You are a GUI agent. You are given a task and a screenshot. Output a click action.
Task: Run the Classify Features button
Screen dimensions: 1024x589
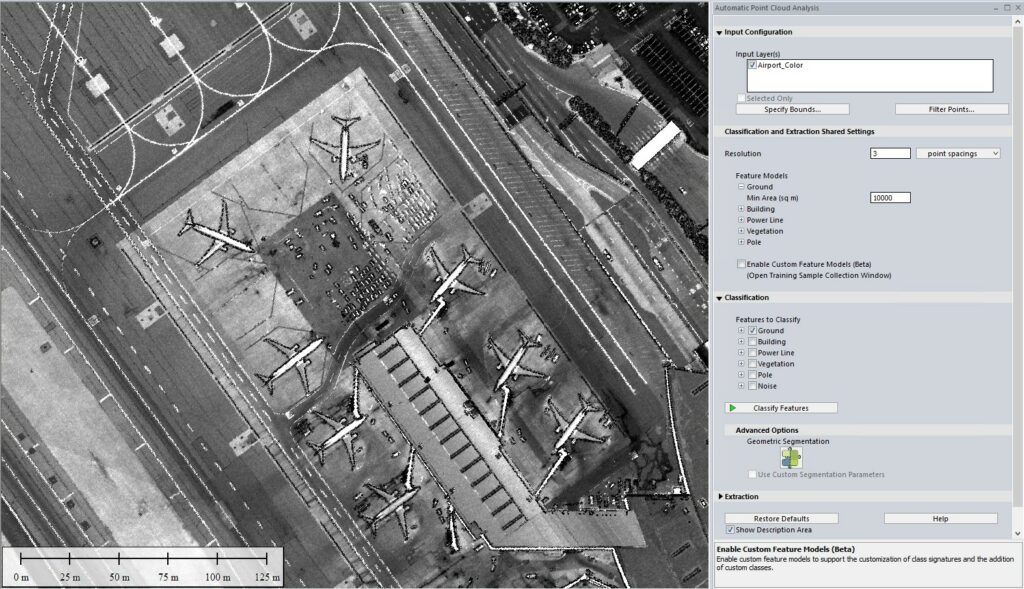point(781,408)
